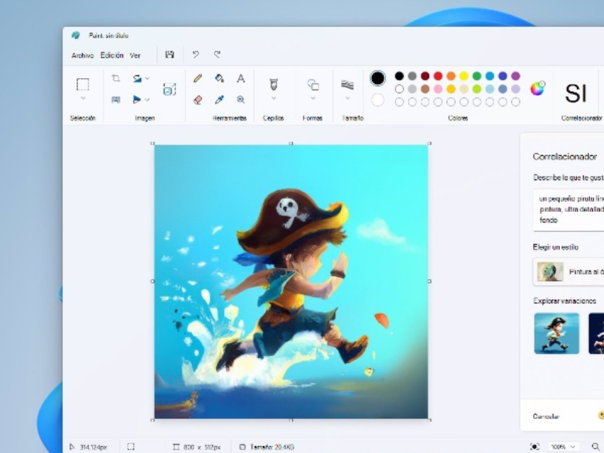
Task: Click the Magnifier zoom tool
Action: coord(241,100)
